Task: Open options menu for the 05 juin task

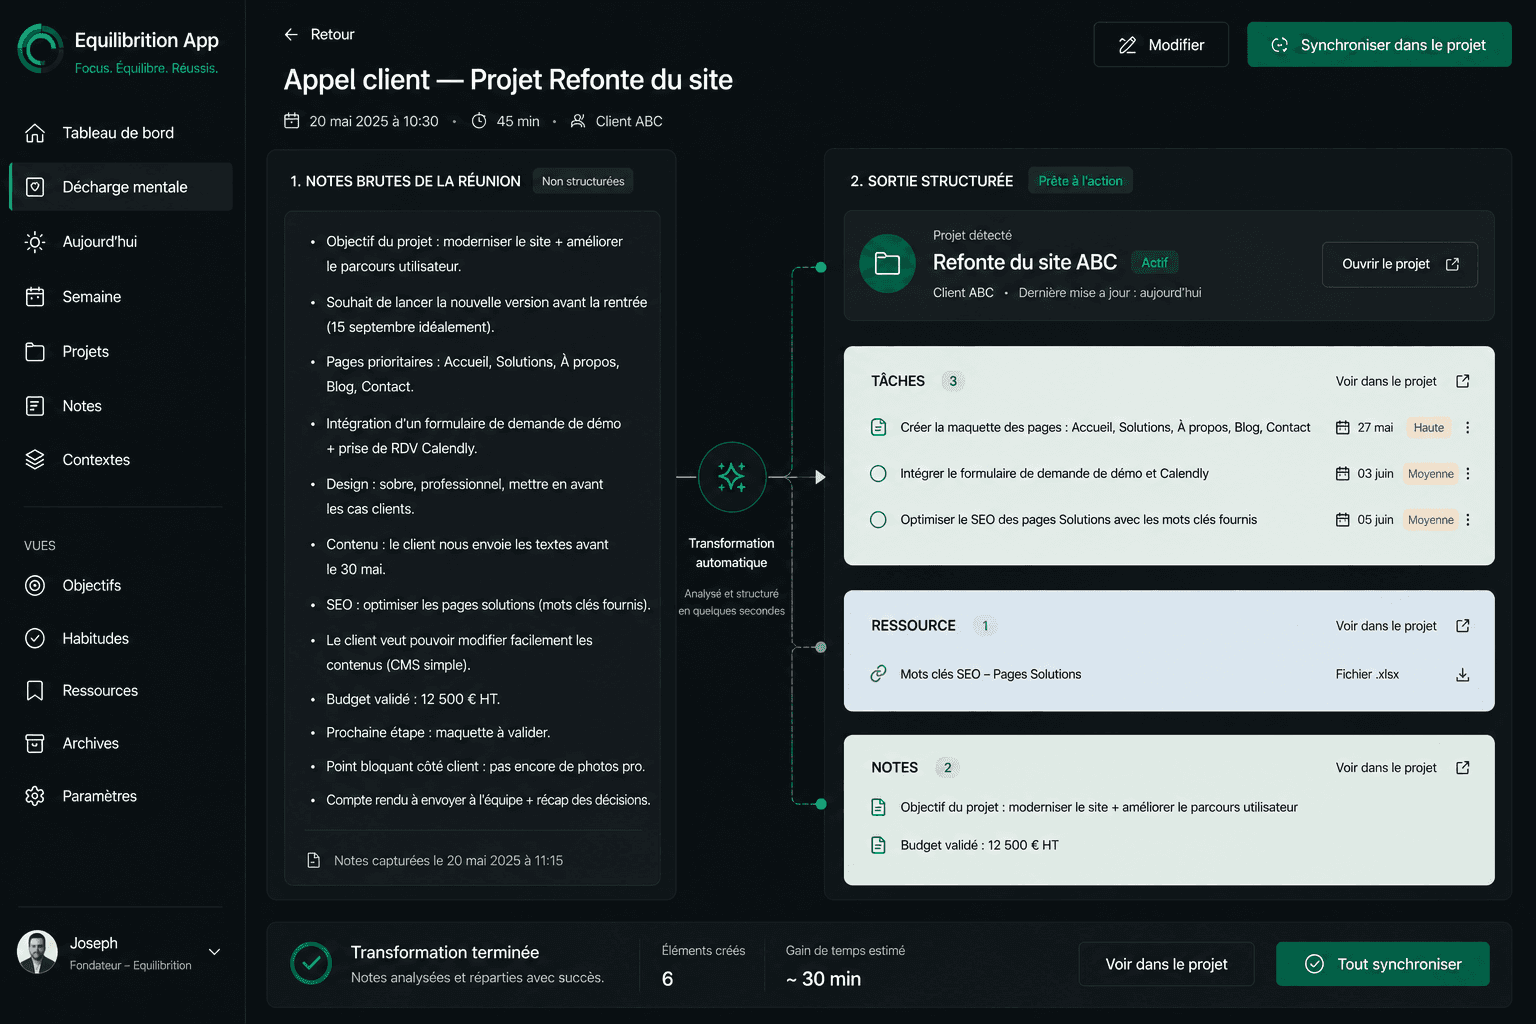Action: click(x=1468, y=520)
